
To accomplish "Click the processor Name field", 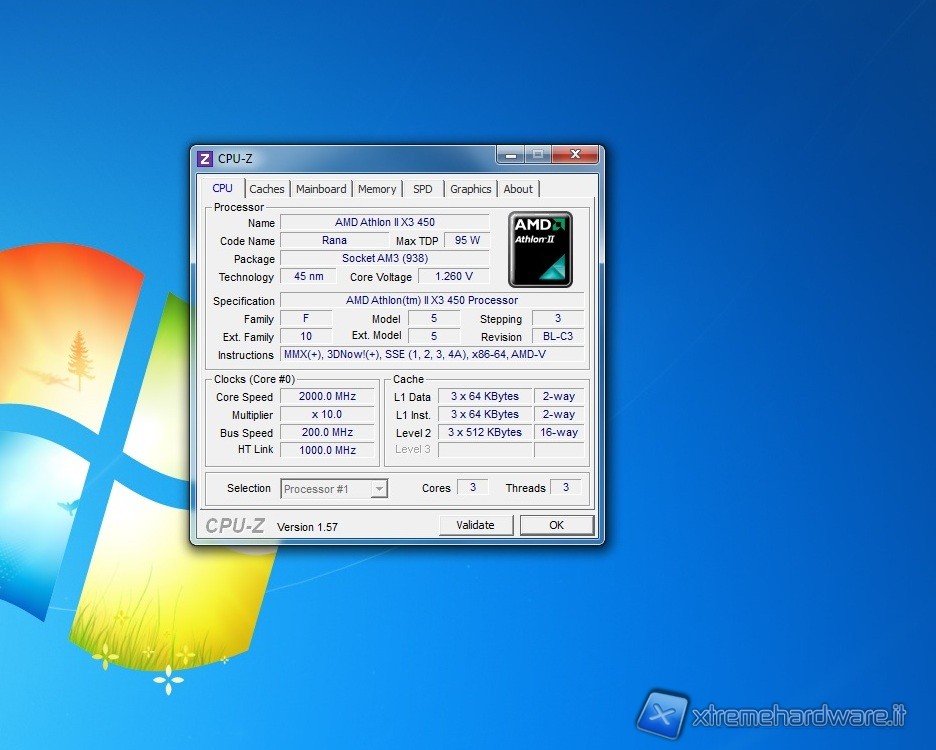I will 384,222.
